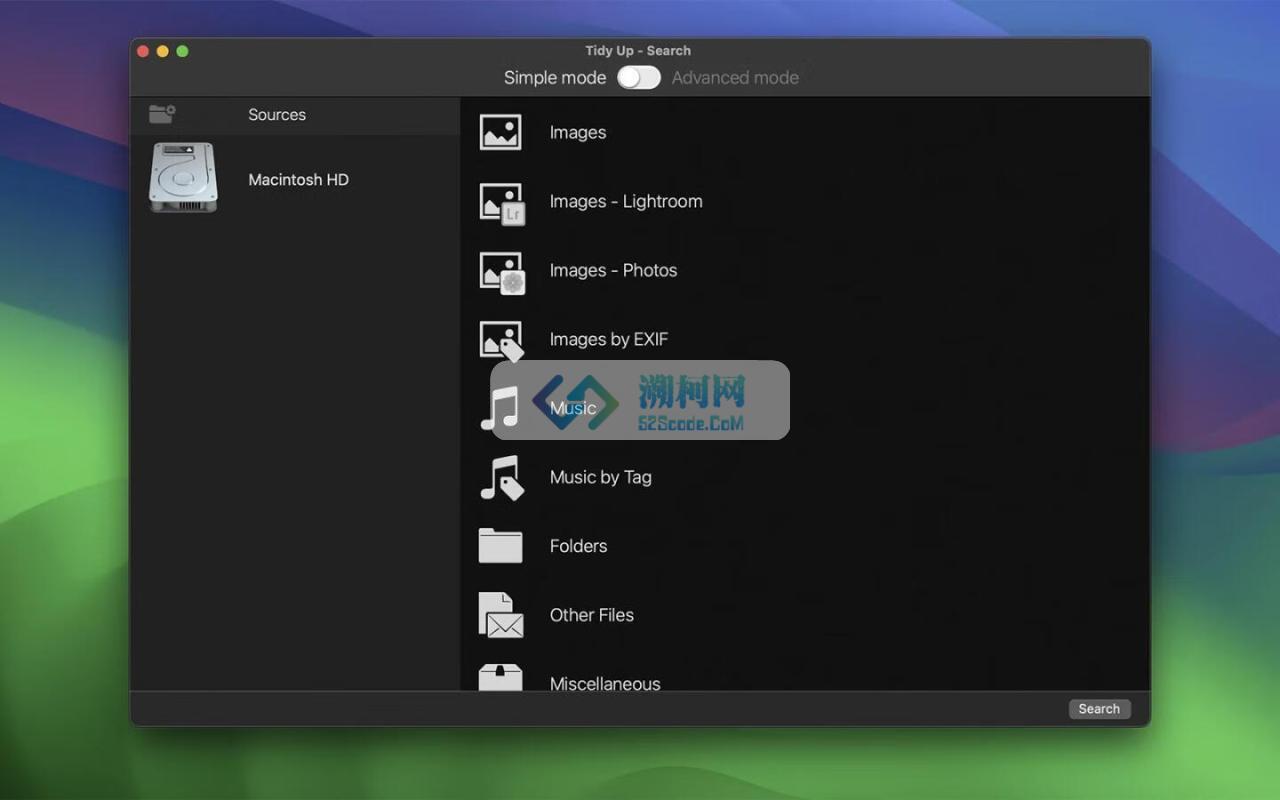Toggle the Simple/Advanced mode switch
Viewport: 1280px width, 800px height.
coord(638,77)
